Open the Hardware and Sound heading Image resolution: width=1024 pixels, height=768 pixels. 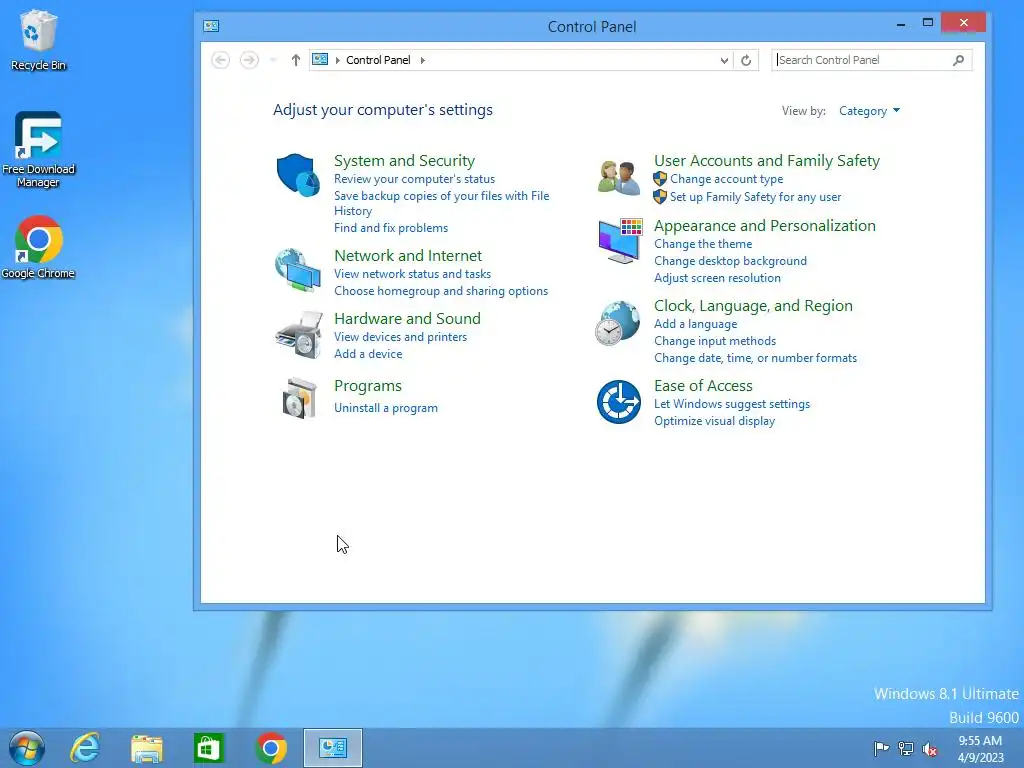click(x=407, y=319)
